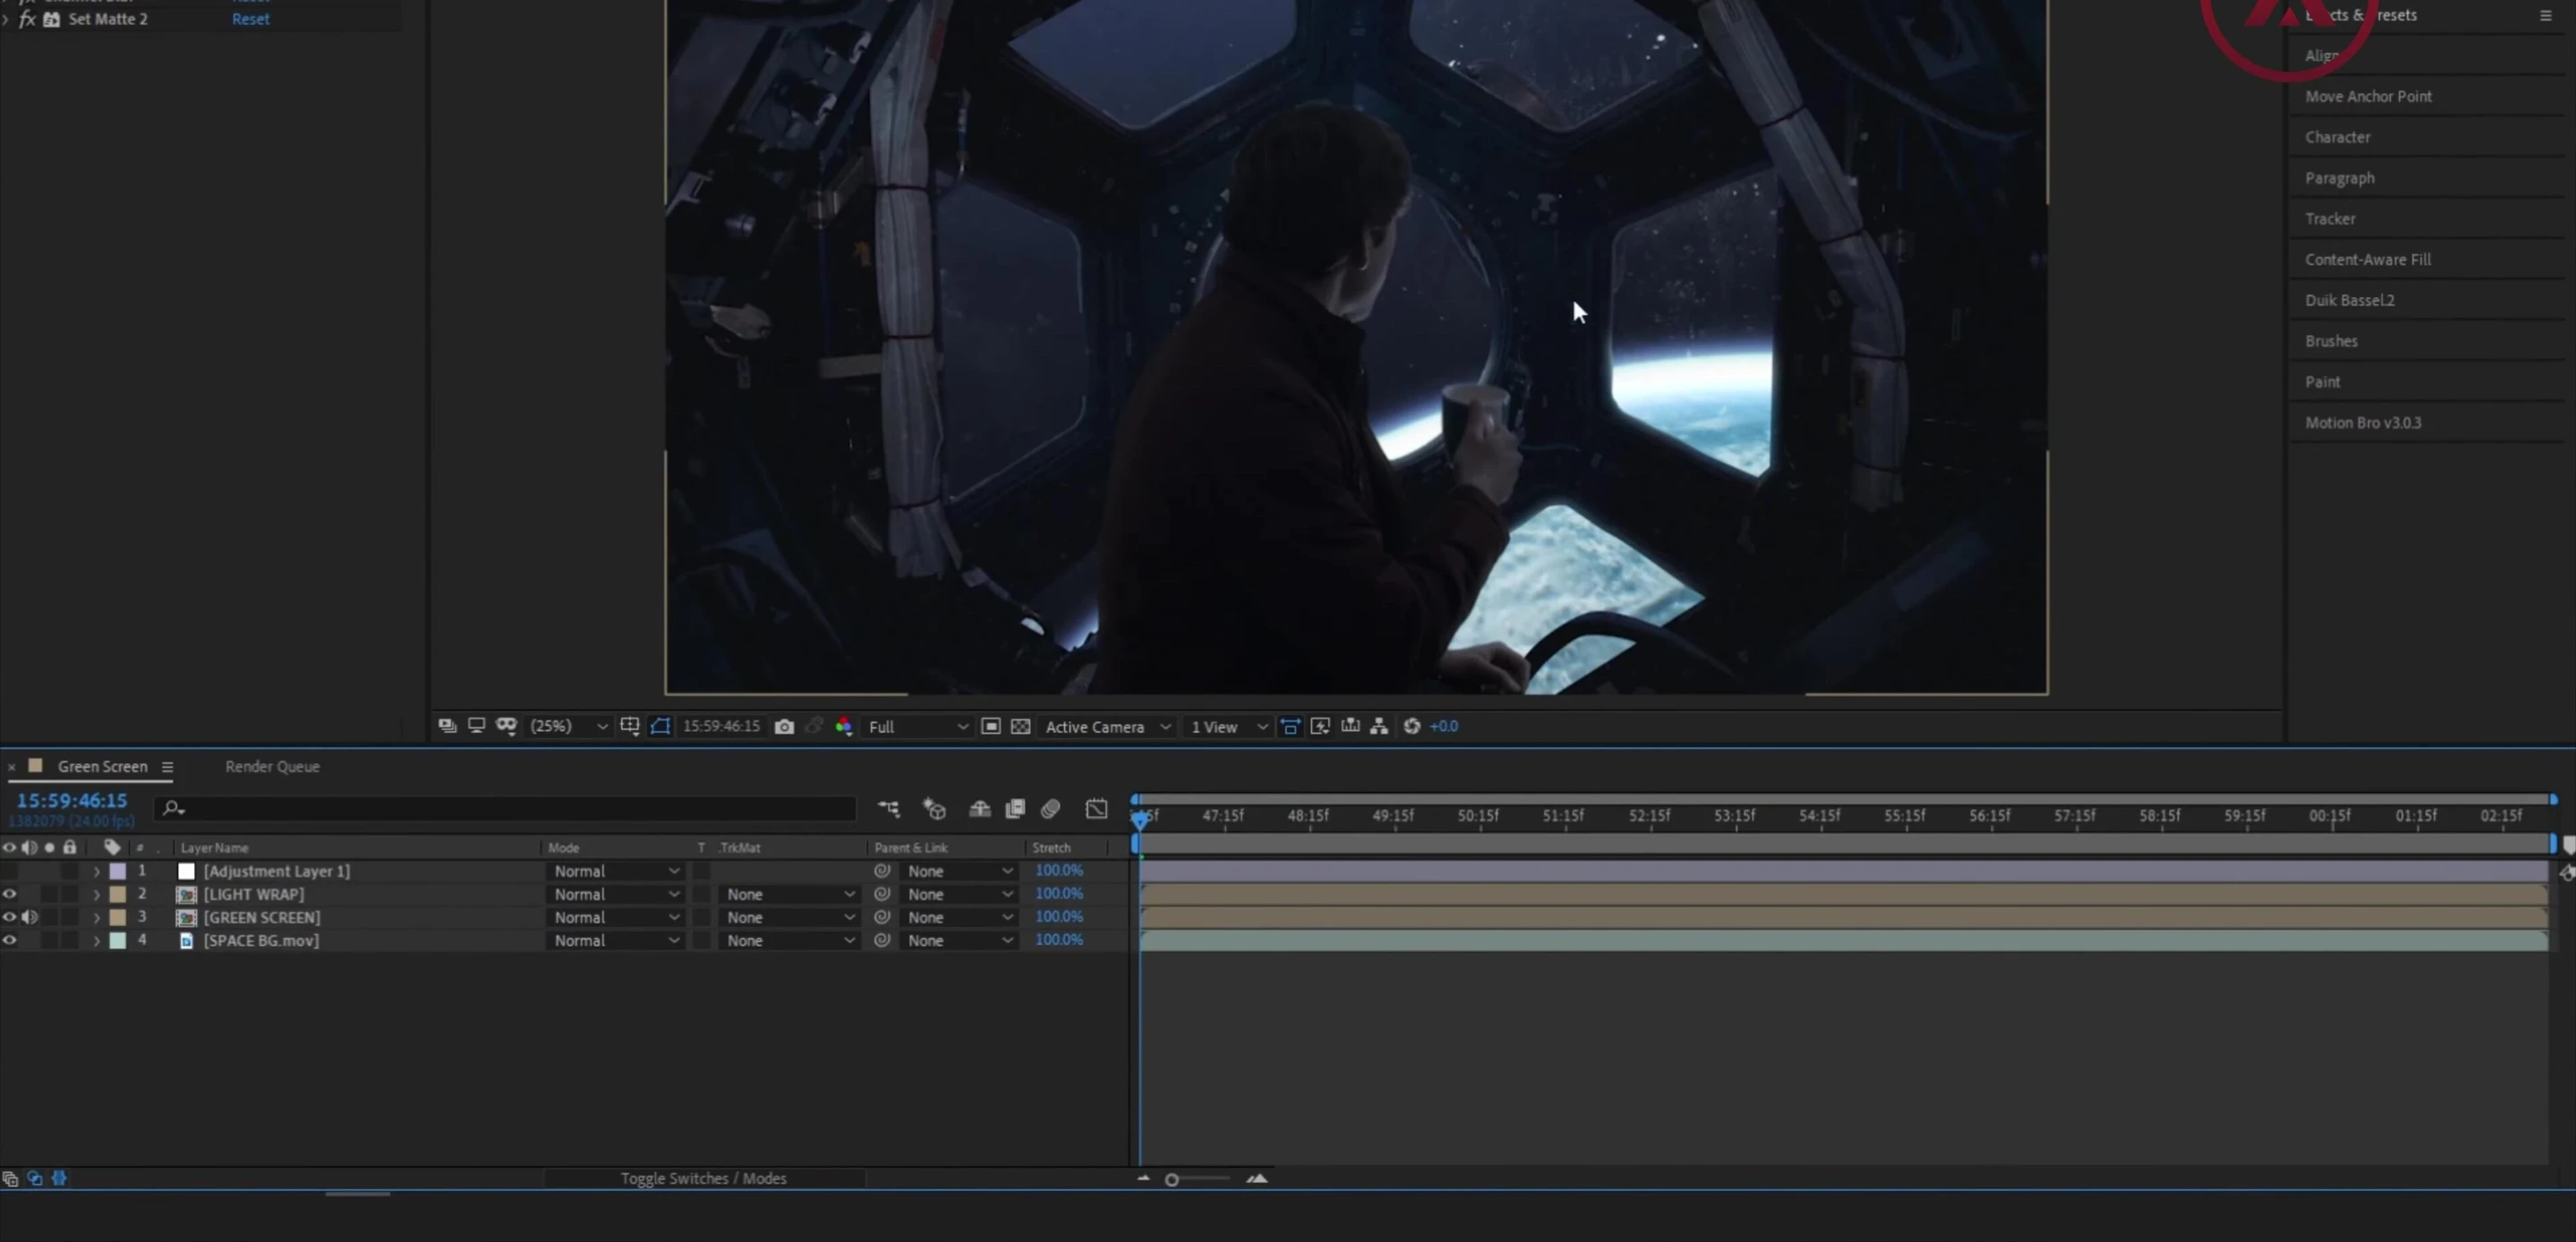Image resolution: width=2576 pixels, height=1242 pixels.
Task: Click zoom in mountains icon on timeline
Action: (x=1257, y=1179)
